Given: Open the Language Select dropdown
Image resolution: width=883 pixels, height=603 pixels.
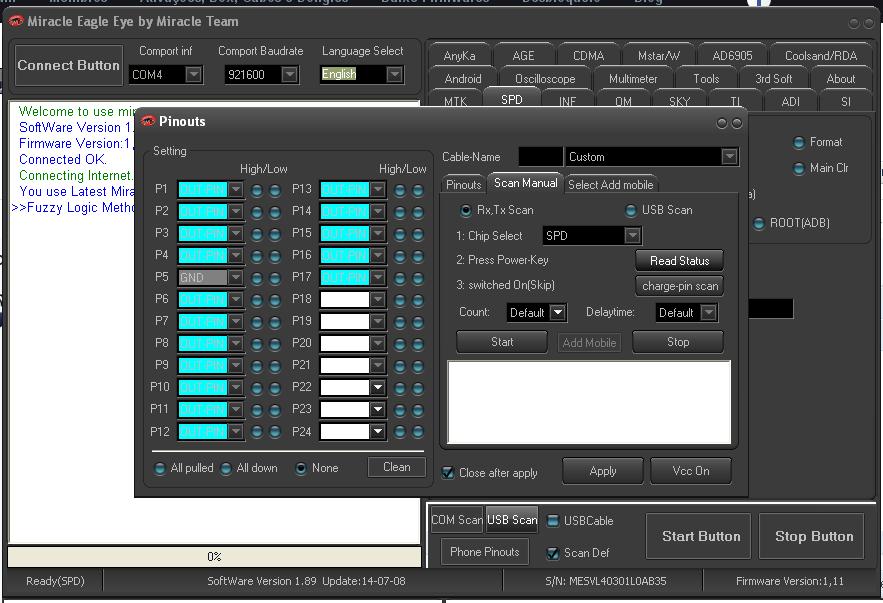Looking at the screenshot, I should click(x=395, y=74).
